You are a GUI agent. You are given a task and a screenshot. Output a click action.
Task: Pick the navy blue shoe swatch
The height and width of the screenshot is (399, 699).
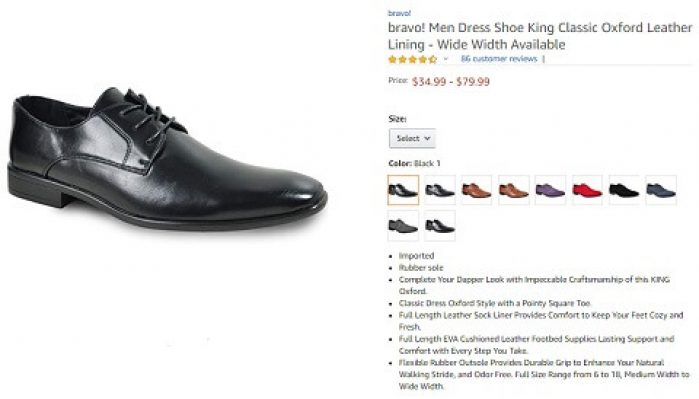661,190
